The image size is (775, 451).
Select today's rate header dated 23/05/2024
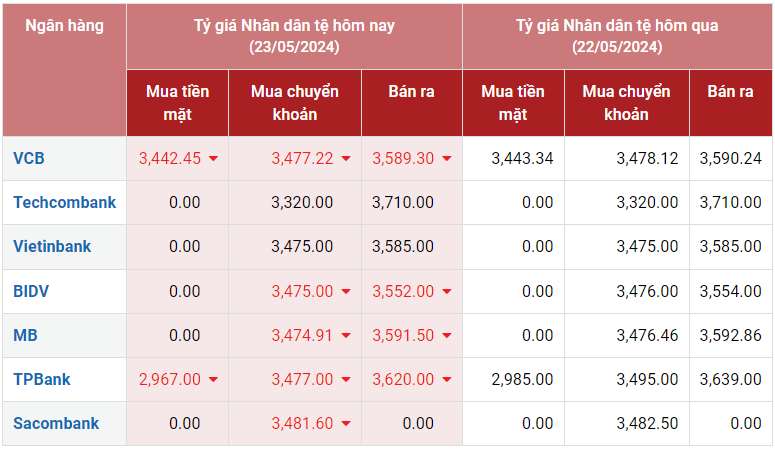click(294, 36)
